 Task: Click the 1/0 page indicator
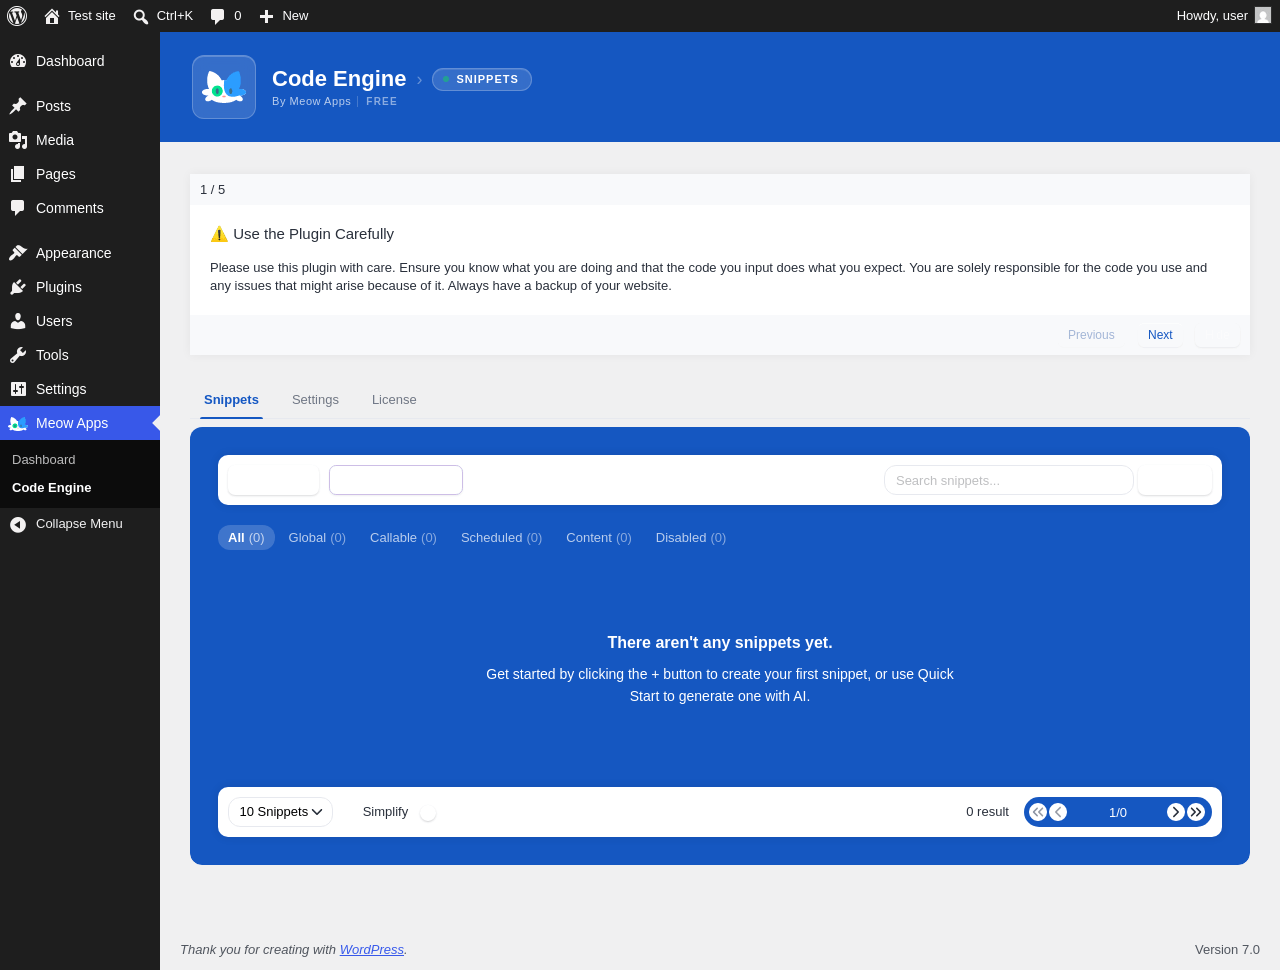[x=1118, y=812]
